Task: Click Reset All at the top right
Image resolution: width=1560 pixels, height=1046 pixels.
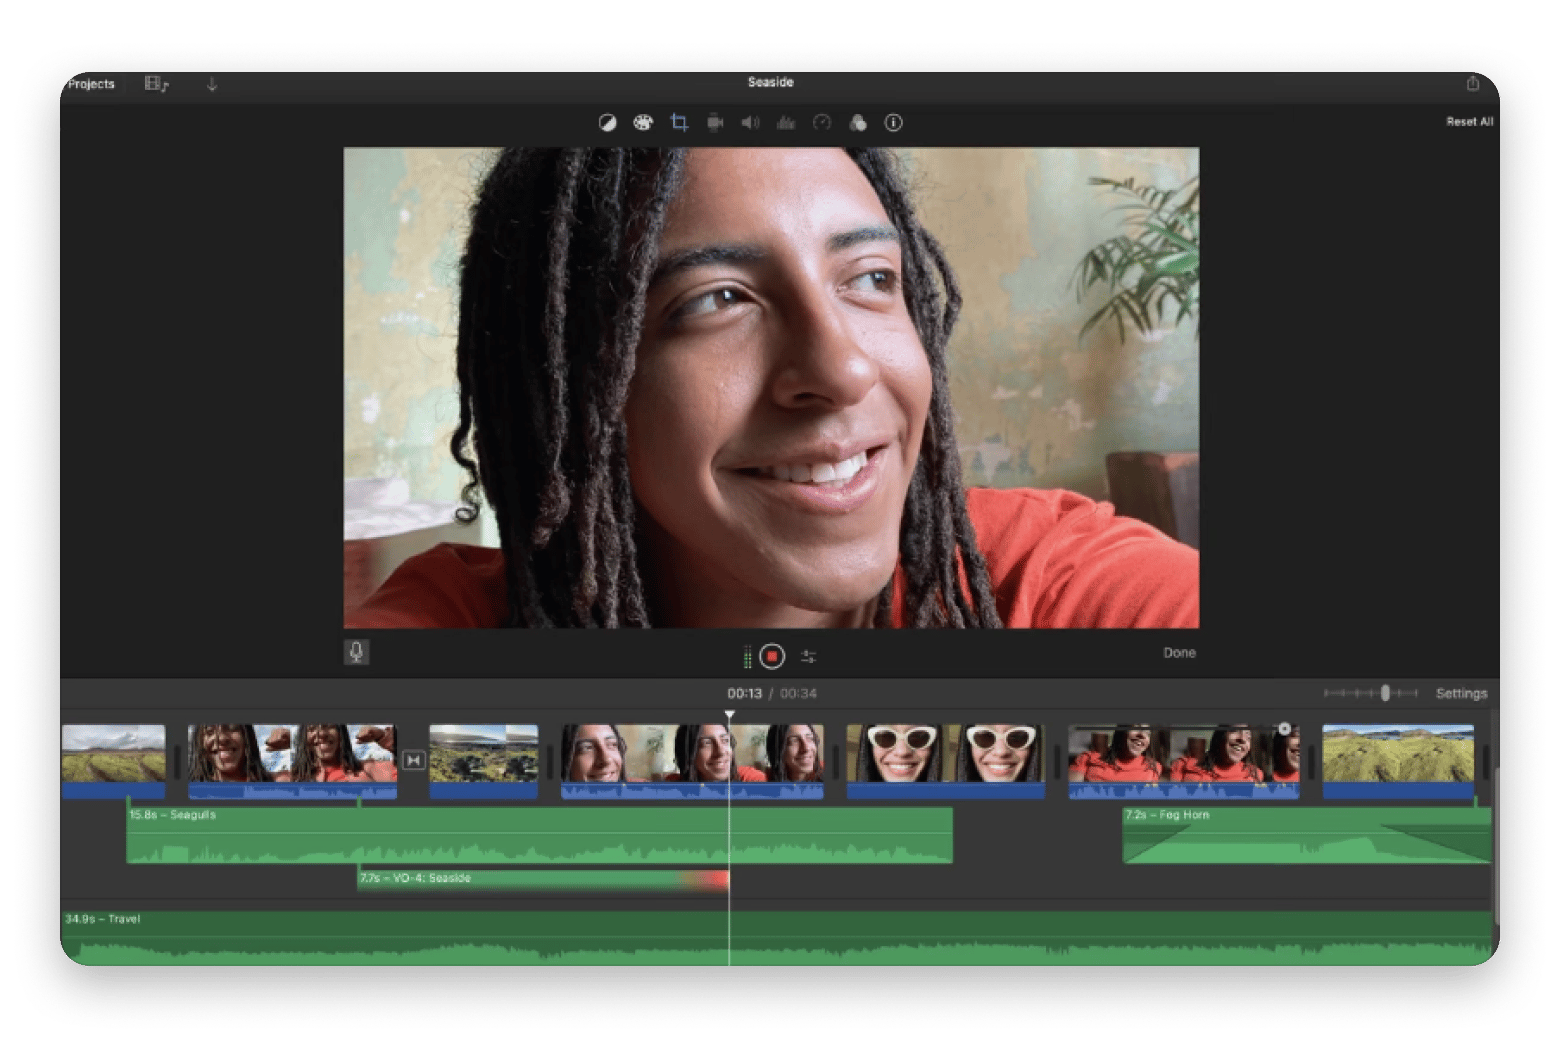Action: pyautogui.click(x=1469, y=120)
